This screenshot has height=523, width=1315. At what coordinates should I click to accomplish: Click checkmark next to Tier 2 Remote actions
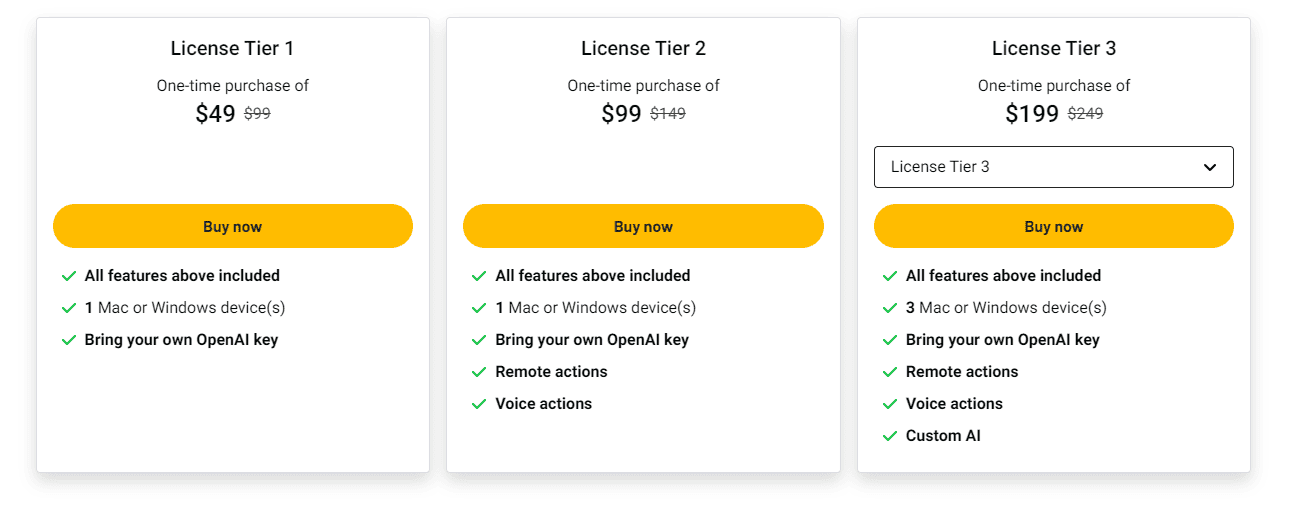pos(479,372)
